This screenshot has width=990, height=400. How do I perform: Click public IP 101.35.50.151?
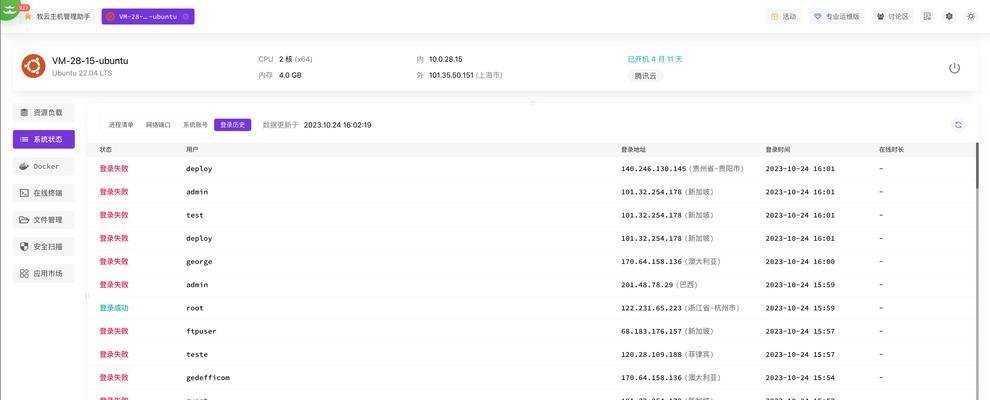click(x=451, y=75)
